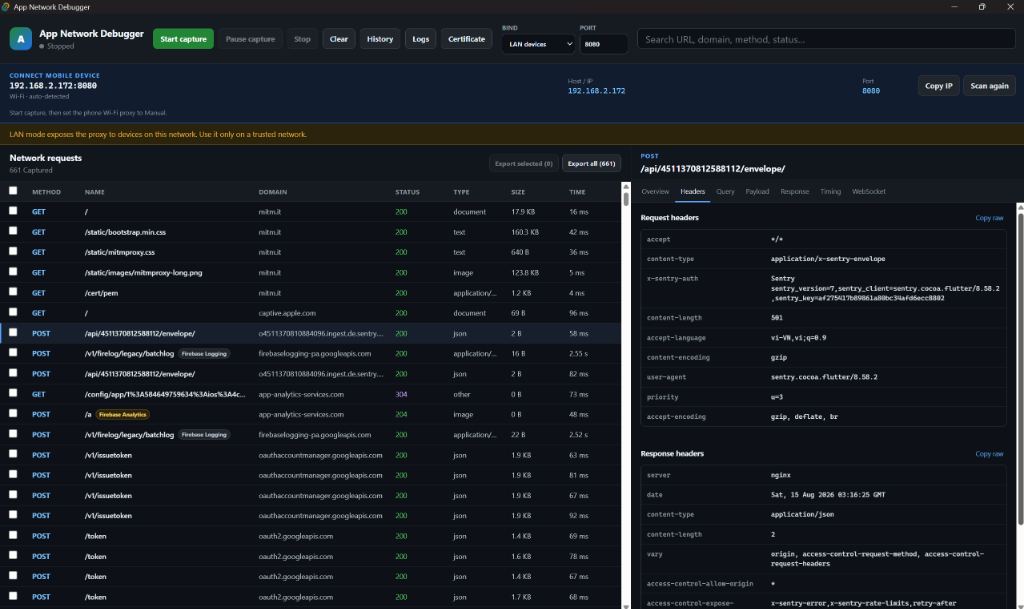Check the /static/bootstrap.min.css row checkbox

[13, 231]
